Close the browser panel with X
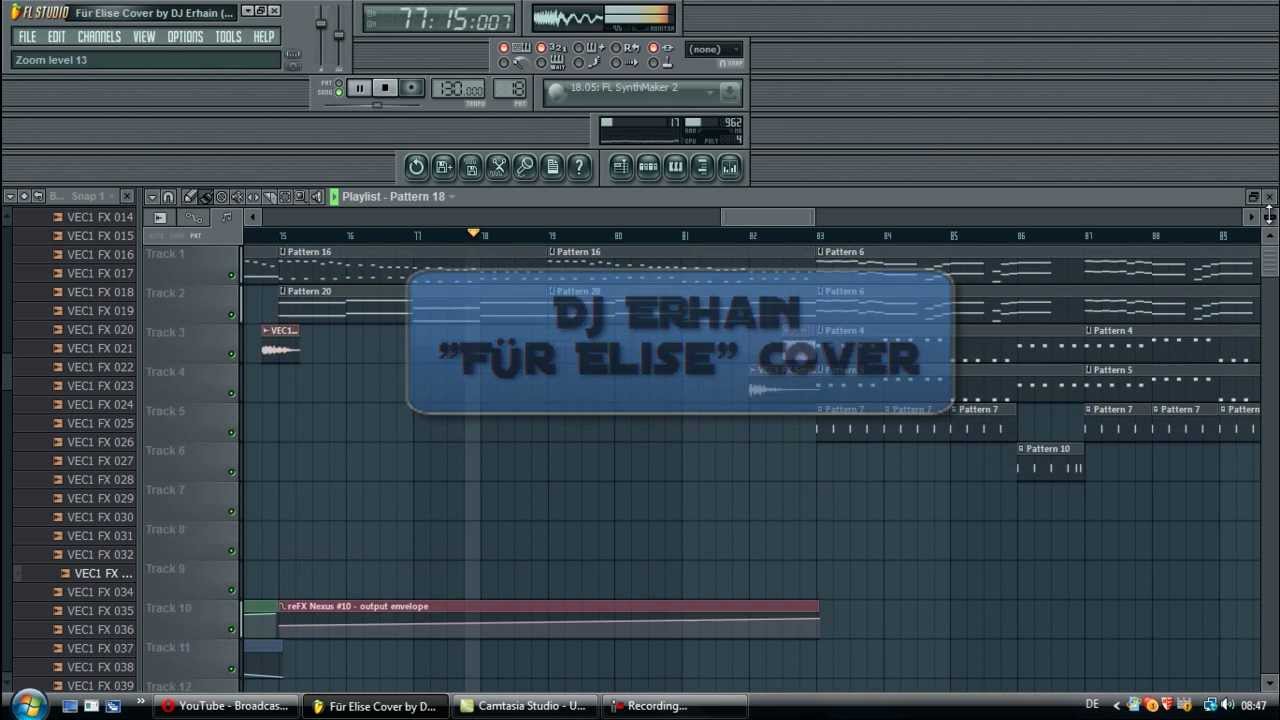Screen dimensions: 1280x720 tap(127, 196)
